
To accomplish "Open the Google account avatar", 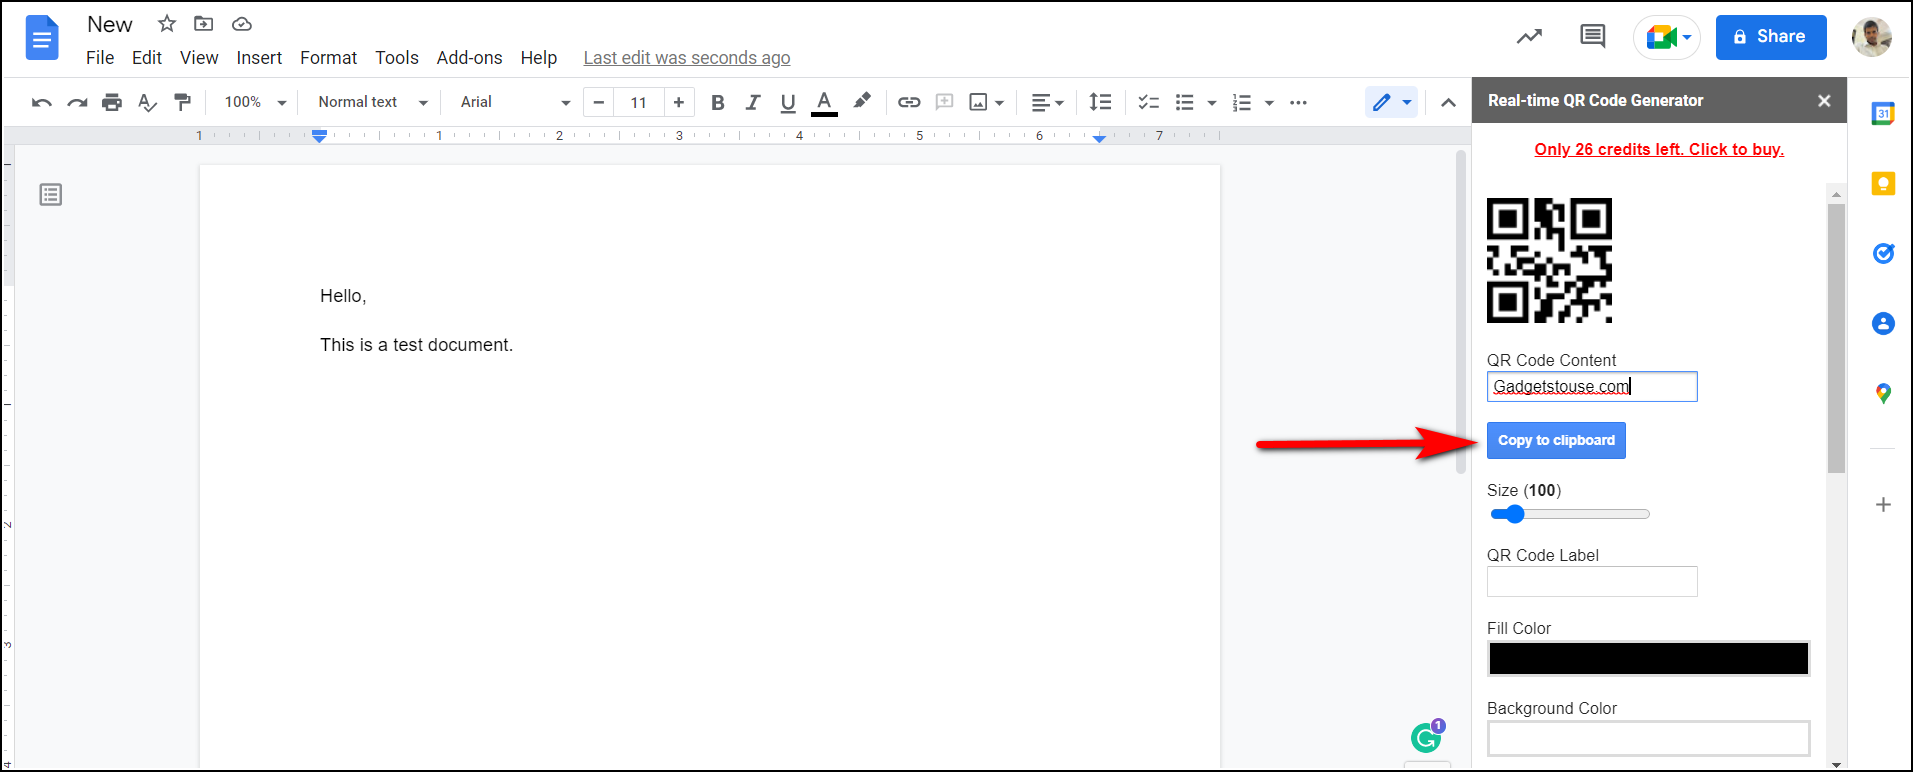I will click(1871, 37).
